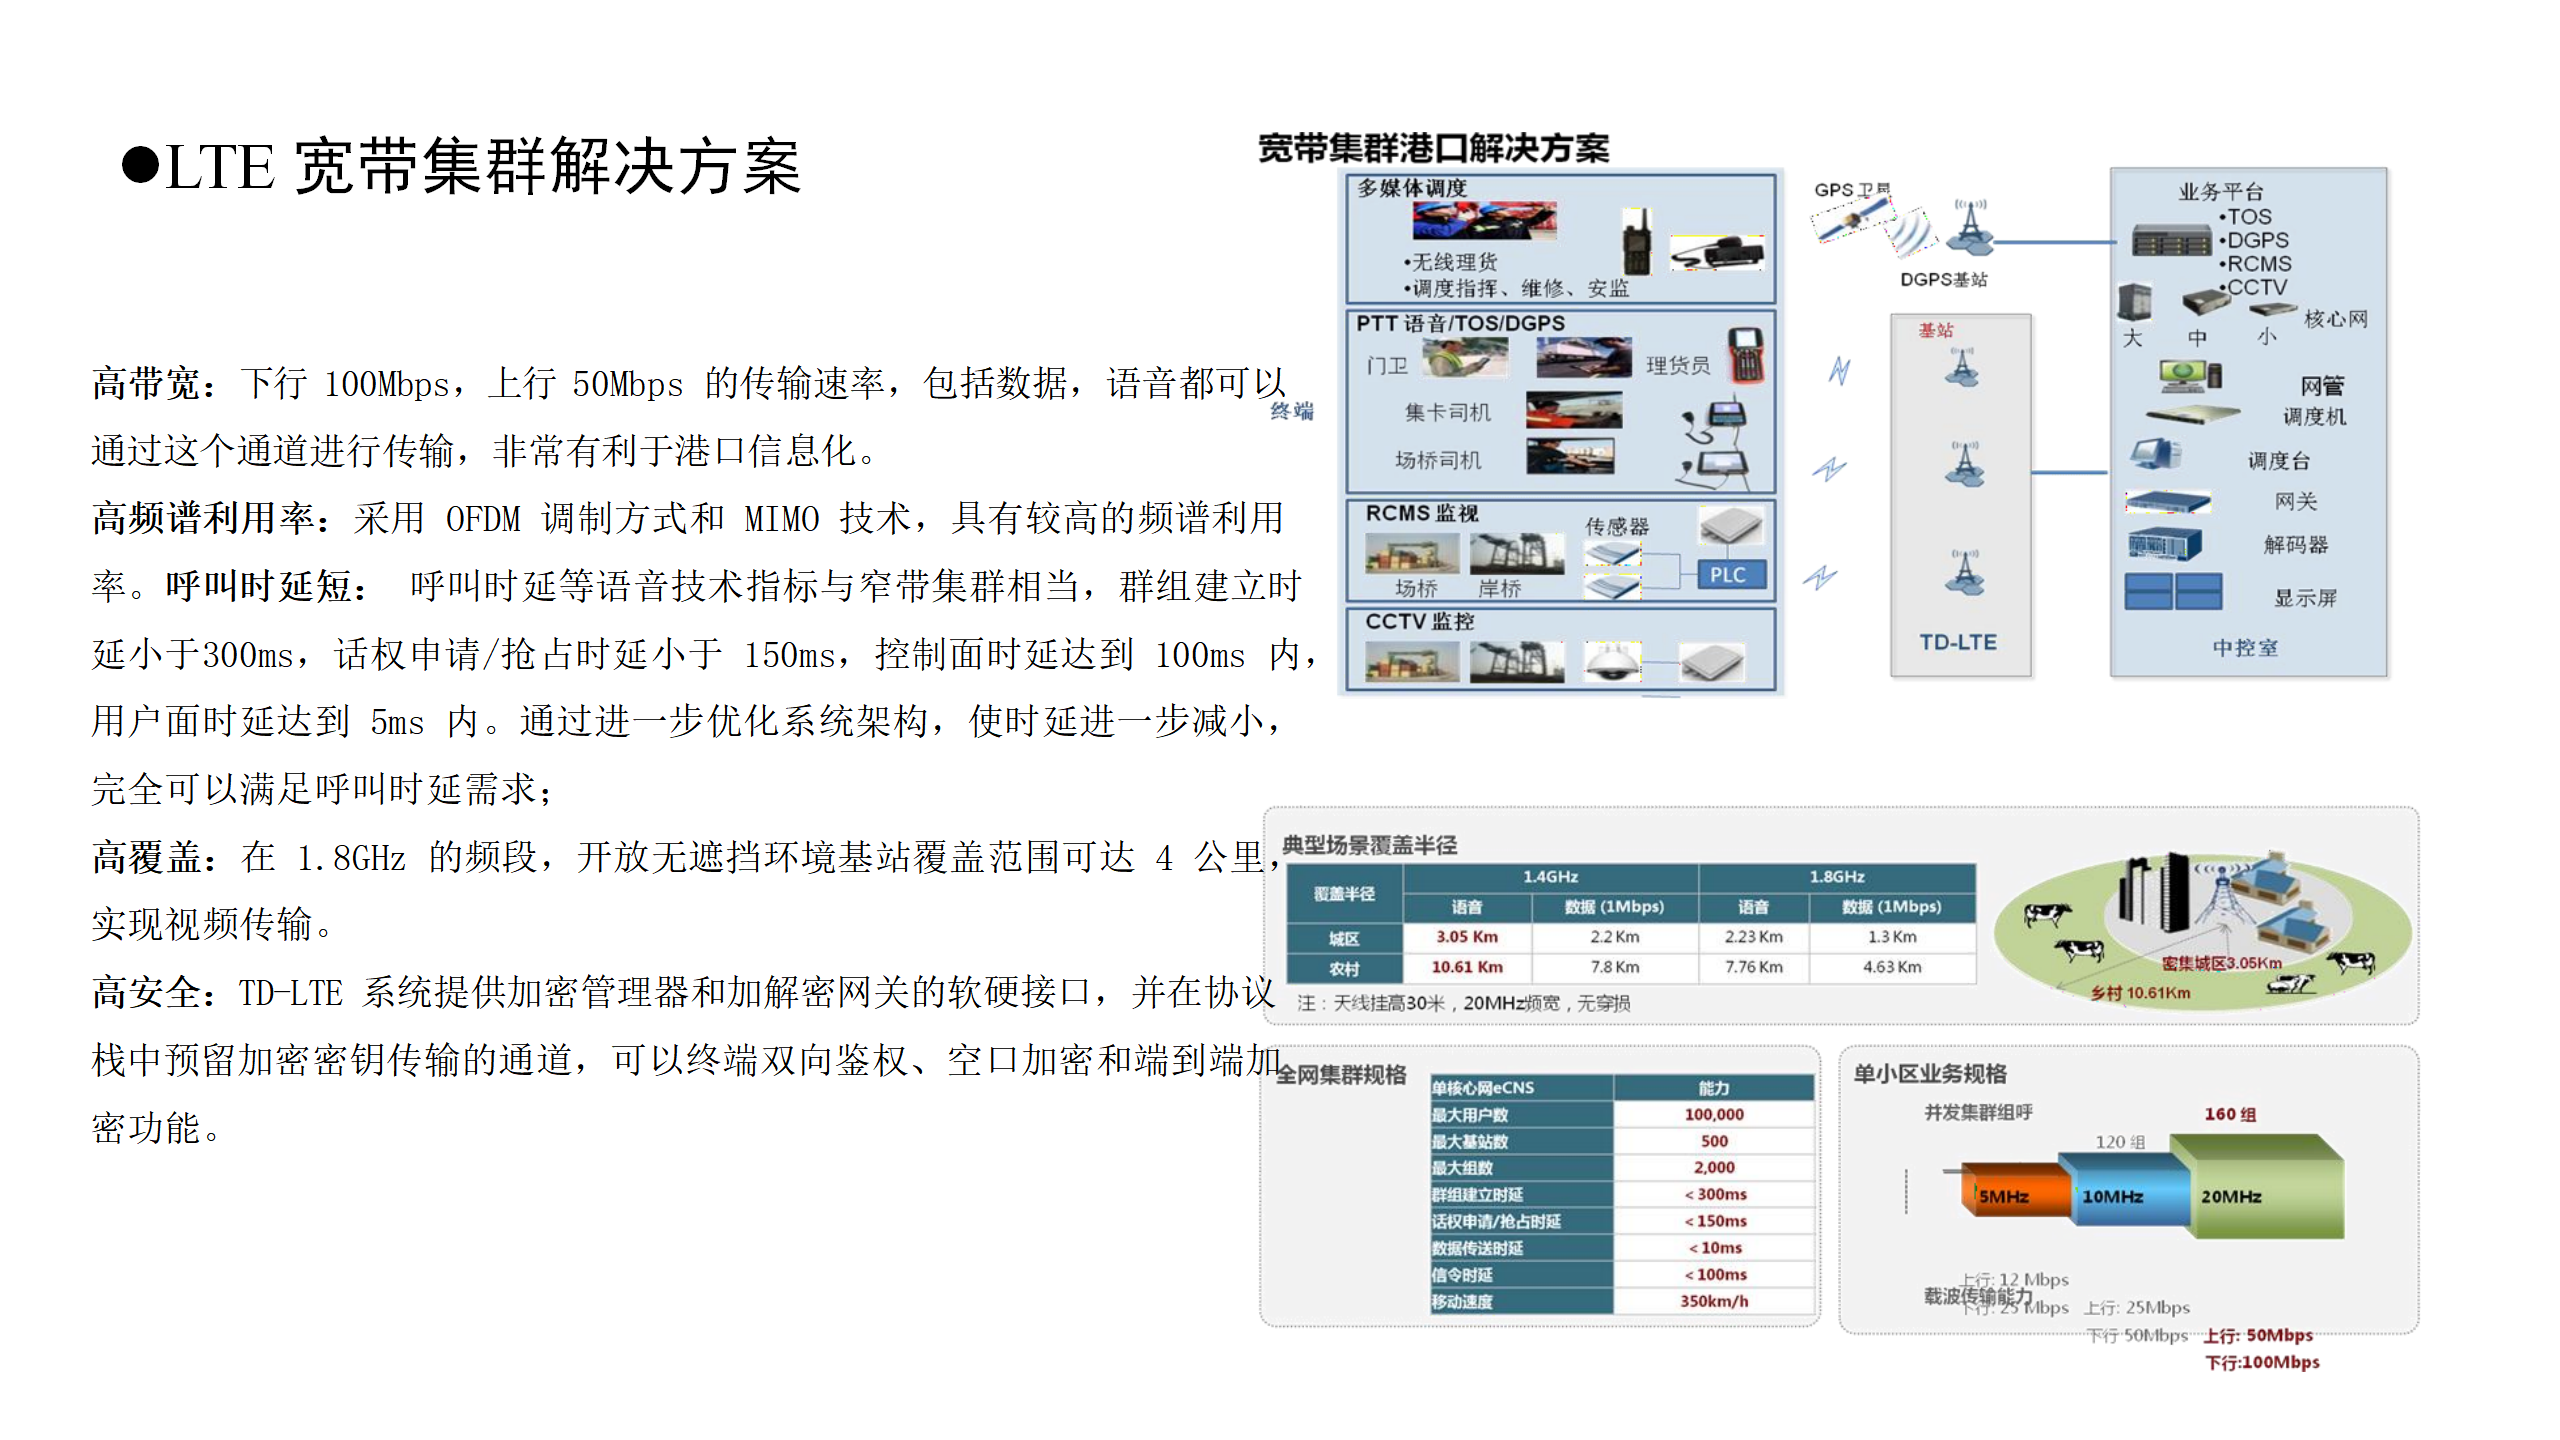The height and width of the screenshot is (1440, 2560).
Task: Click the TD-LTE label
Action: coord(1957,642)
